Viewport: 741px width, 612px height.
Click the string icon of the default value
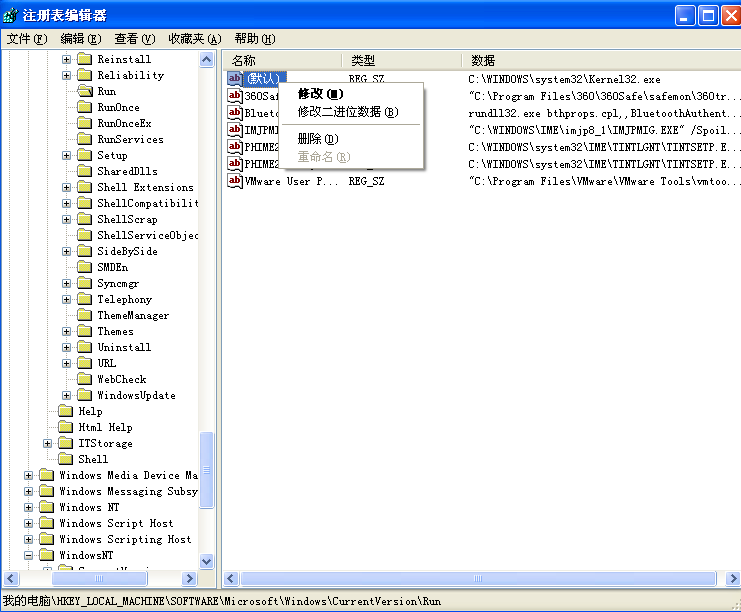[x=235, y=78]
